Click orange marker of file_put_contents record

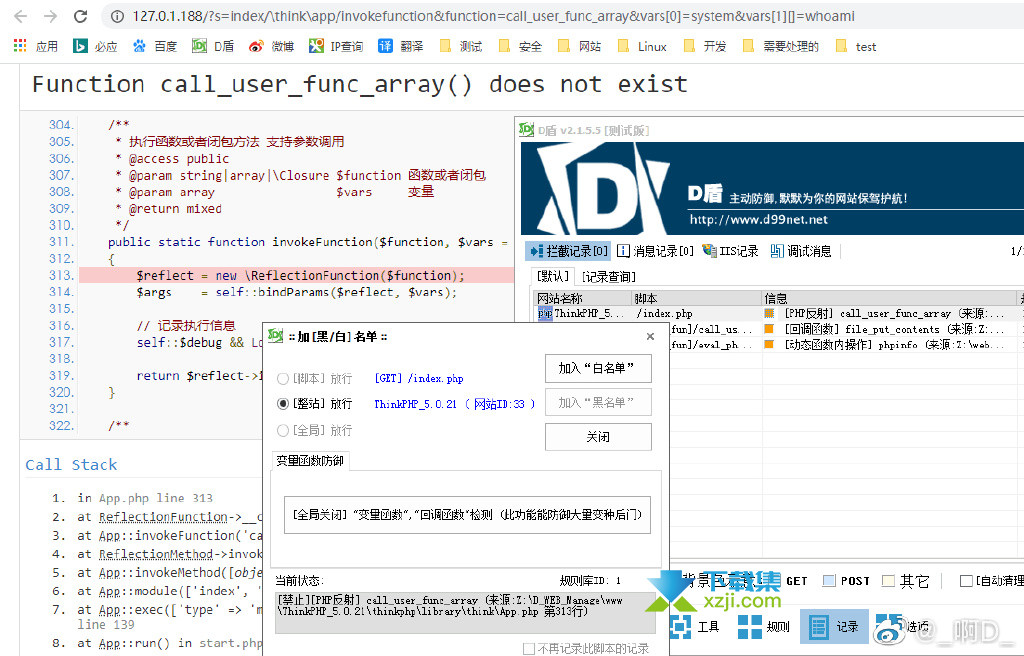pyautogui.click(x=769, y=329)
